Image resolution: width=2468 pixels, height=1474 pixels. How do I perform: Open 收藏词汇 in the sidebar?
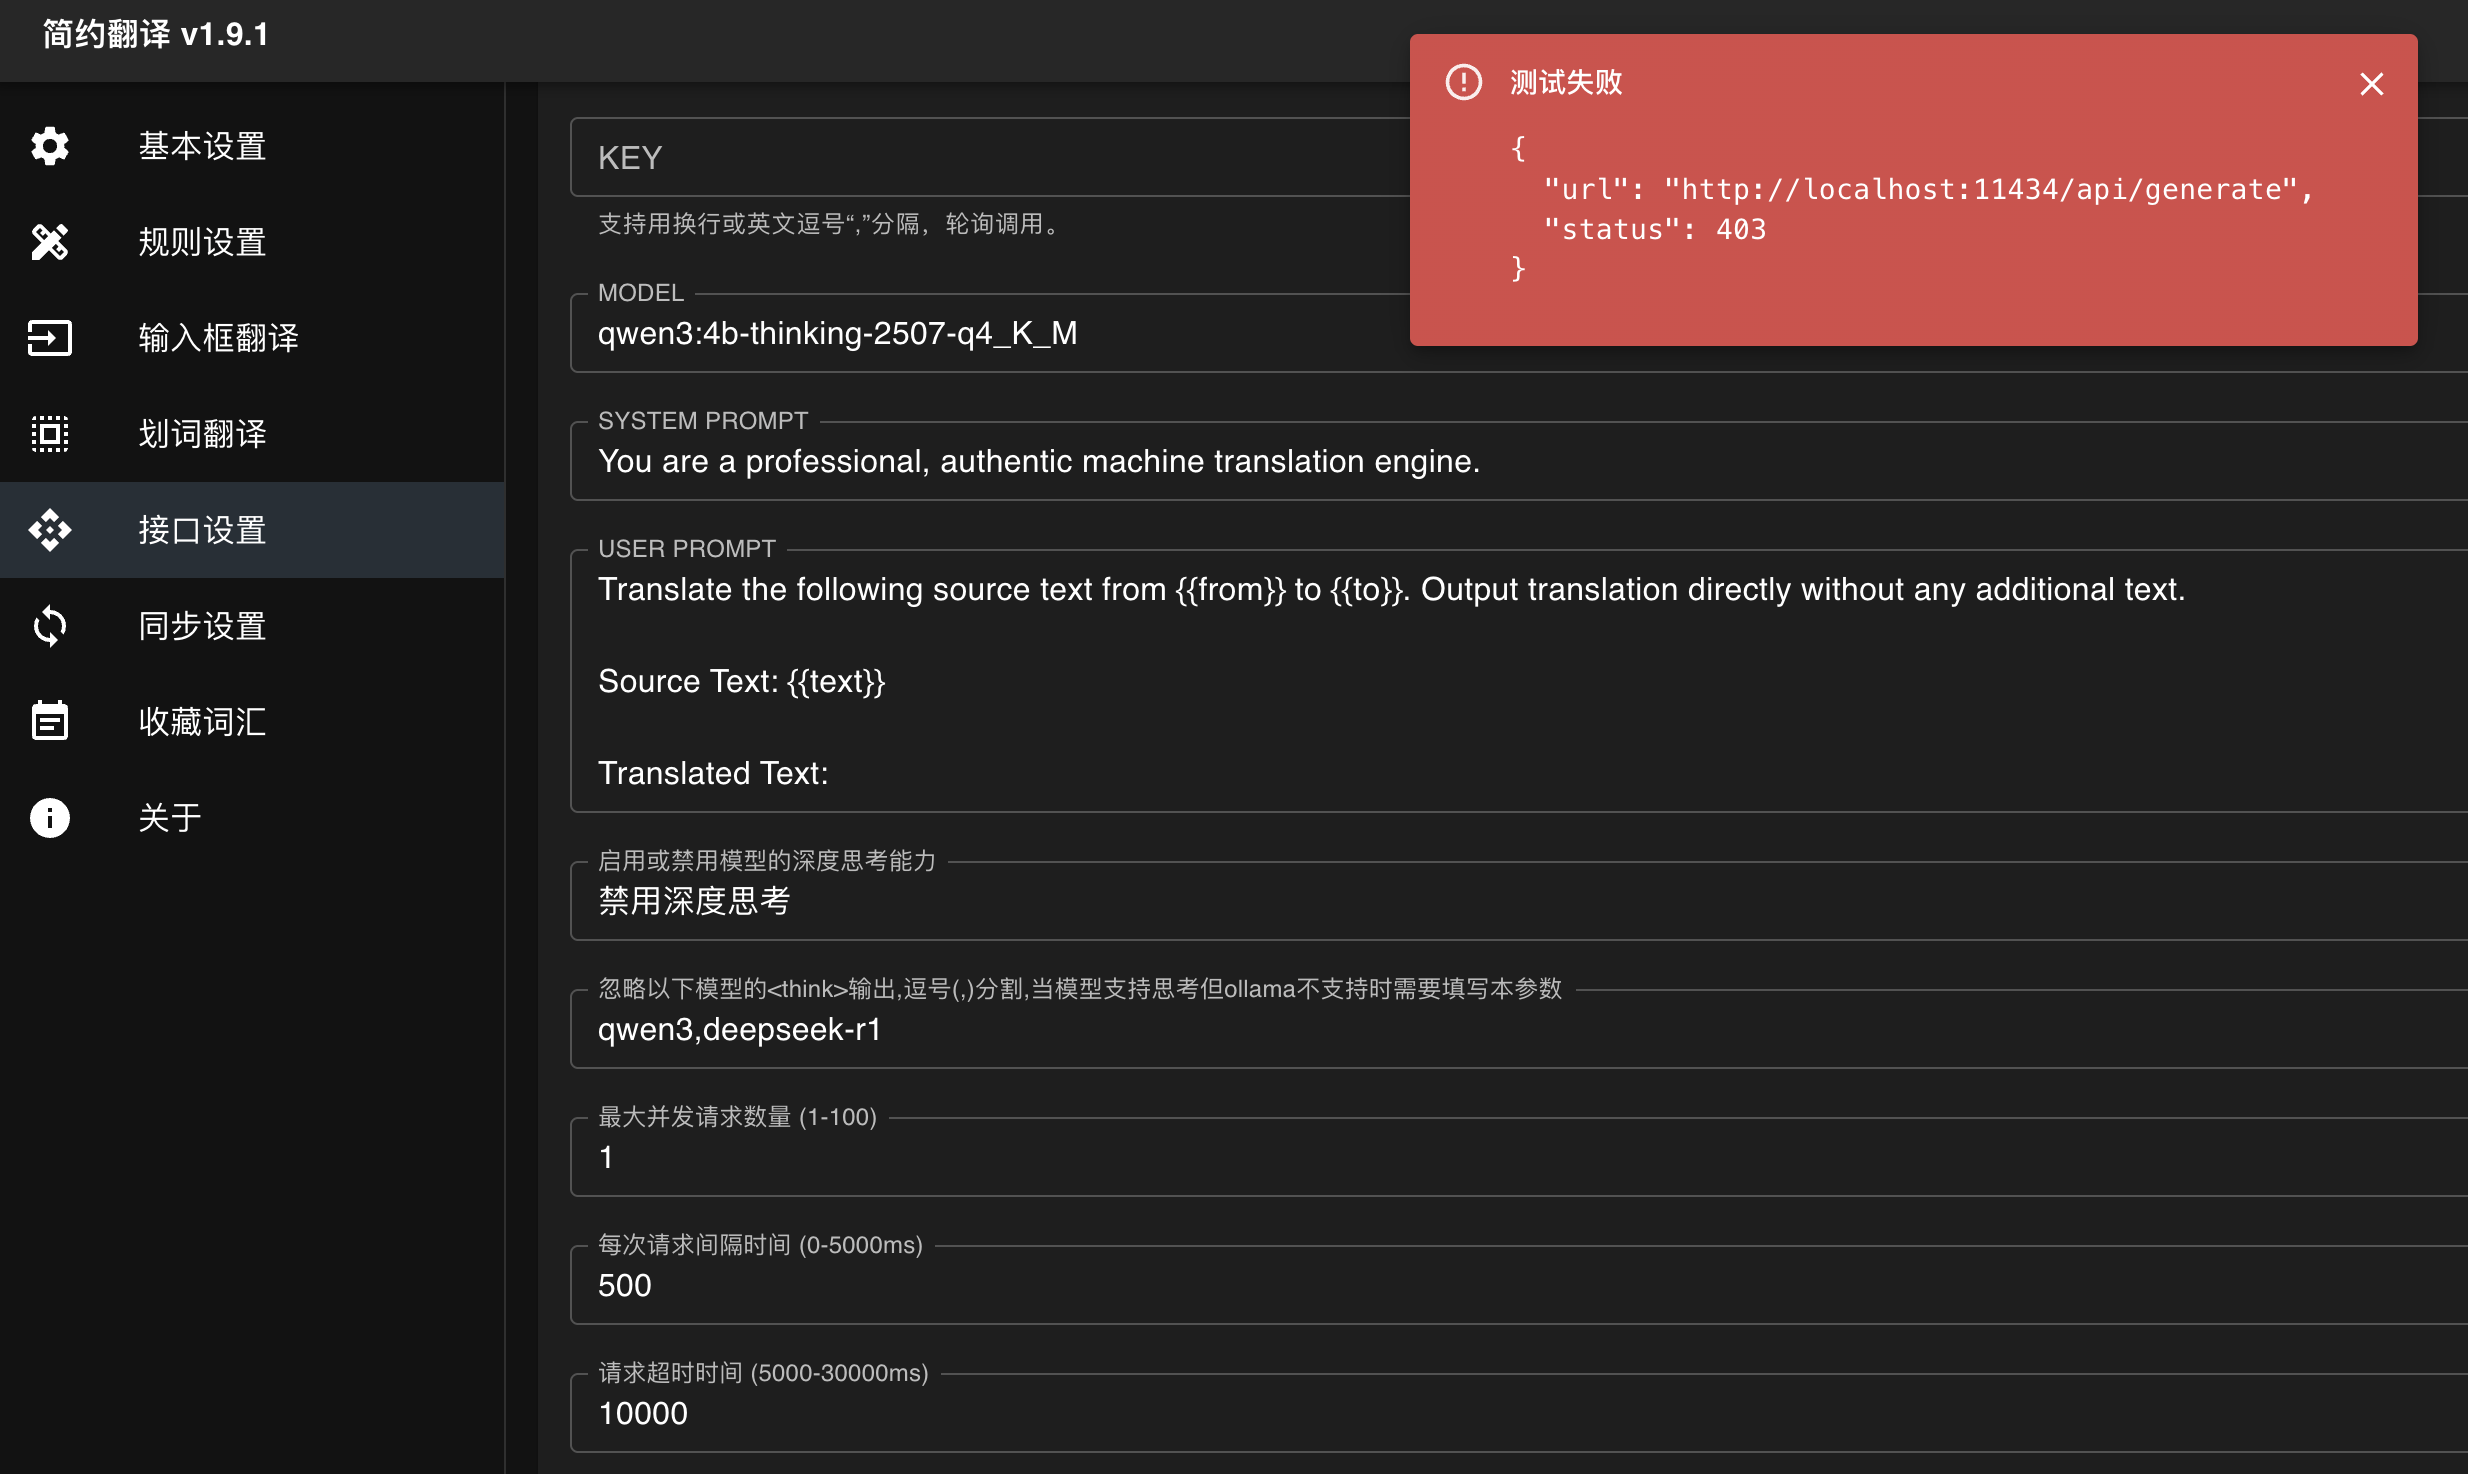pyautogui.click(x=252, y=722)
